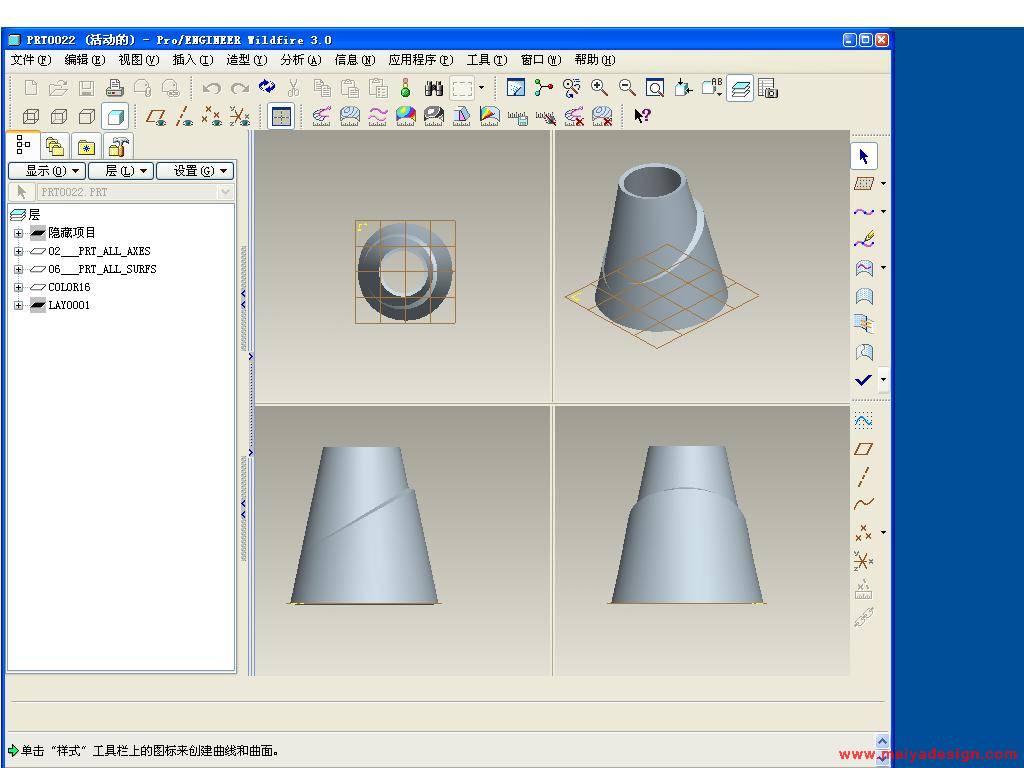
Task: Open the View Manager icon
Action: (x=768, y=88)
